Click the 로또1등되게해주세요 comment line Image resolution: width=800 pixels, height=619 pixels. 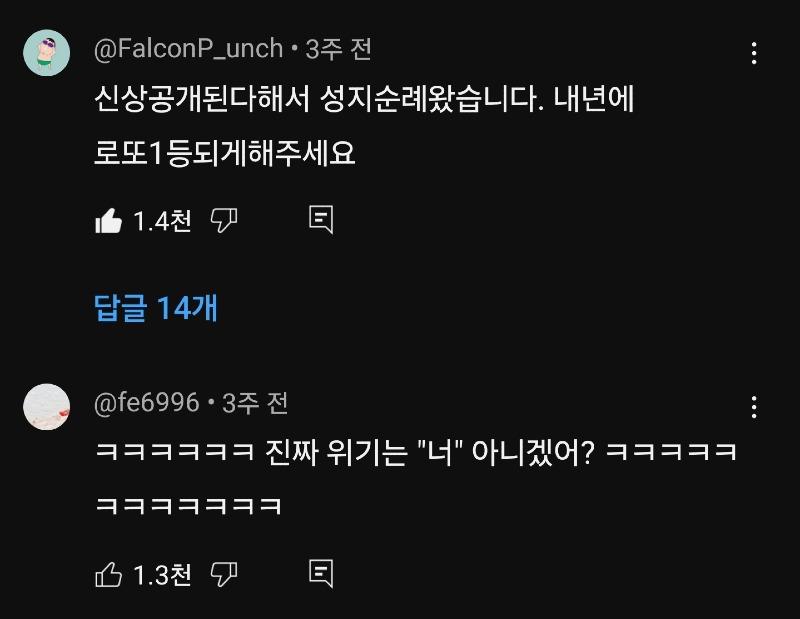click(x=224, y=154)
